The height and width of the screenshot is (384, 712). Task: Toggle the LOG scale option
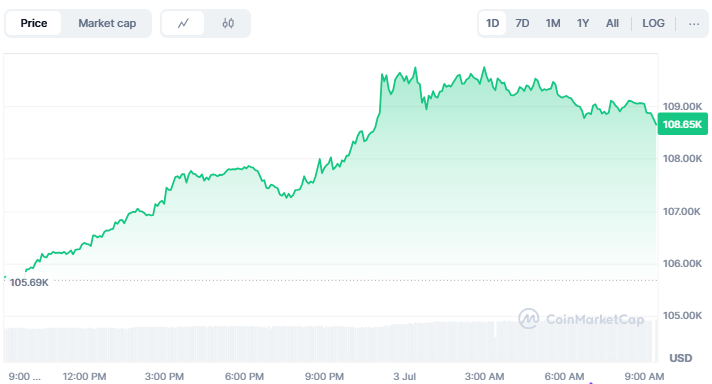click(653, 23)
